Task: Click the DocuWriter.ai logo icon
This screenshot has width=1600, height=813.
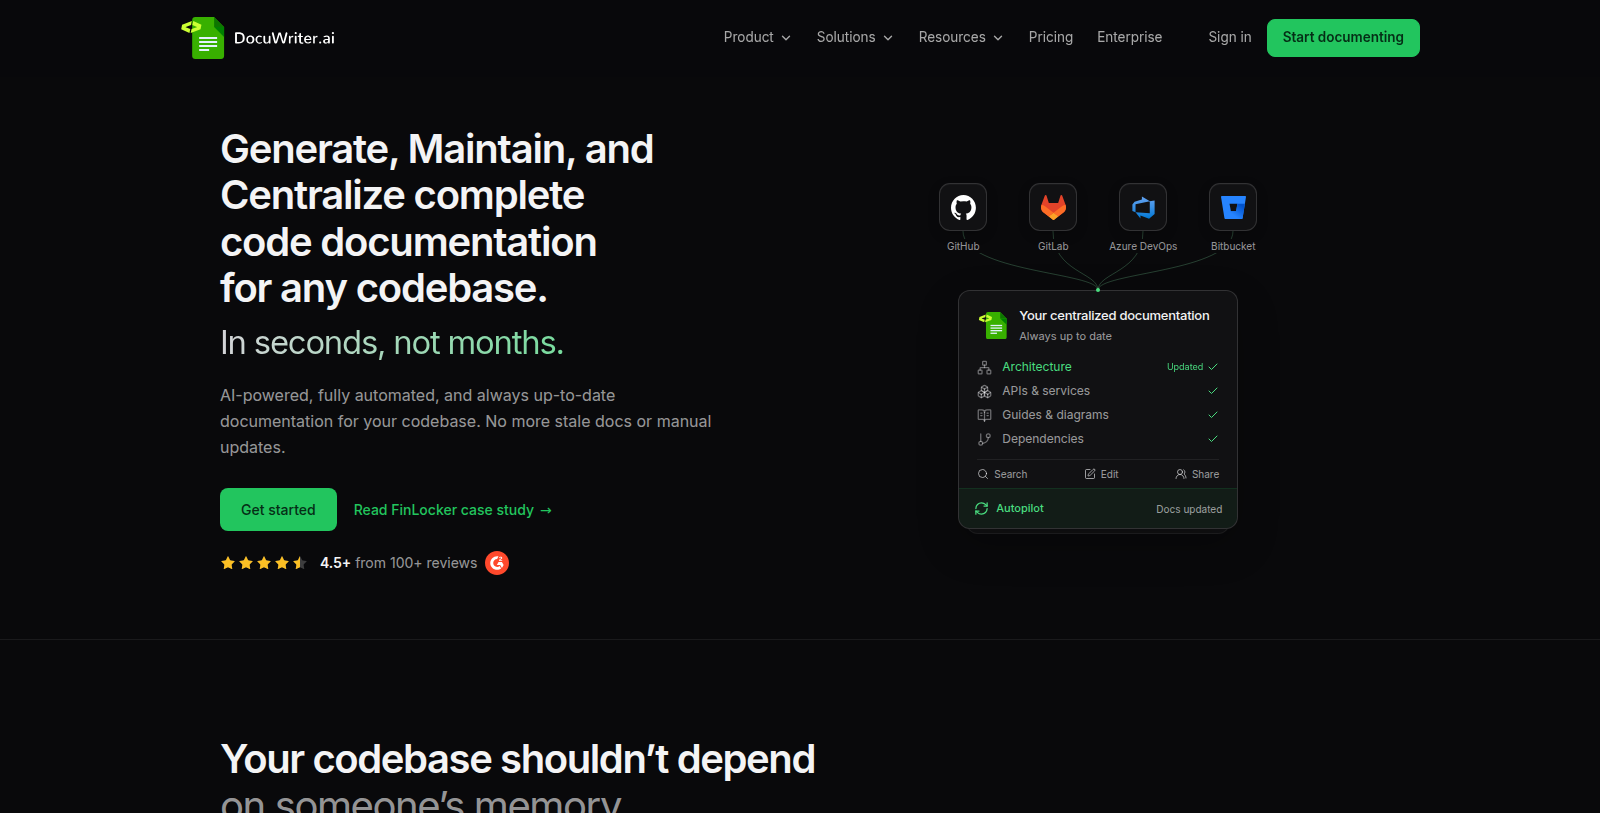Action: [203, 38]
